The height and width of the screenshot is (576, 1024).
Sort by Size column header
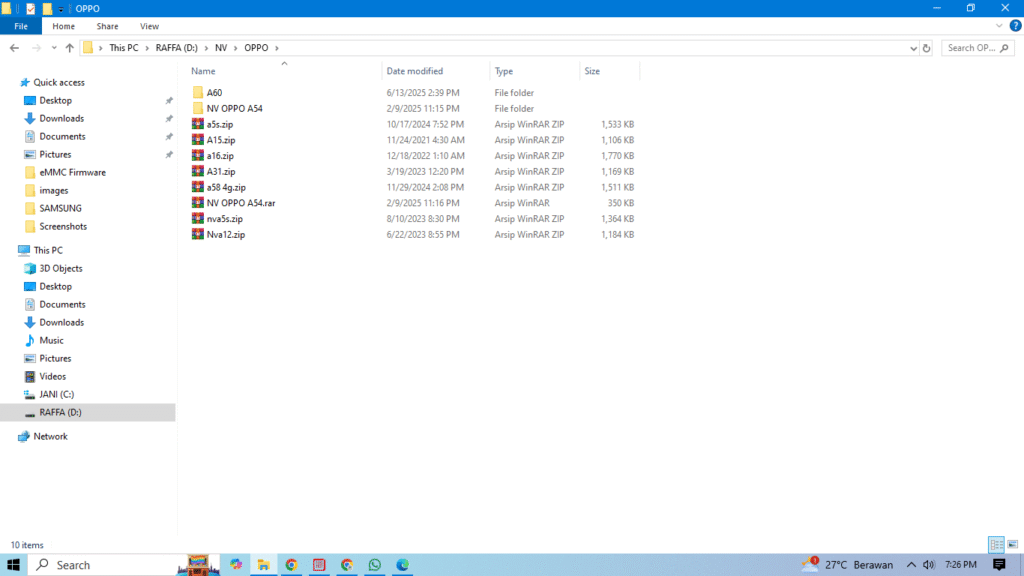(592, 71)
